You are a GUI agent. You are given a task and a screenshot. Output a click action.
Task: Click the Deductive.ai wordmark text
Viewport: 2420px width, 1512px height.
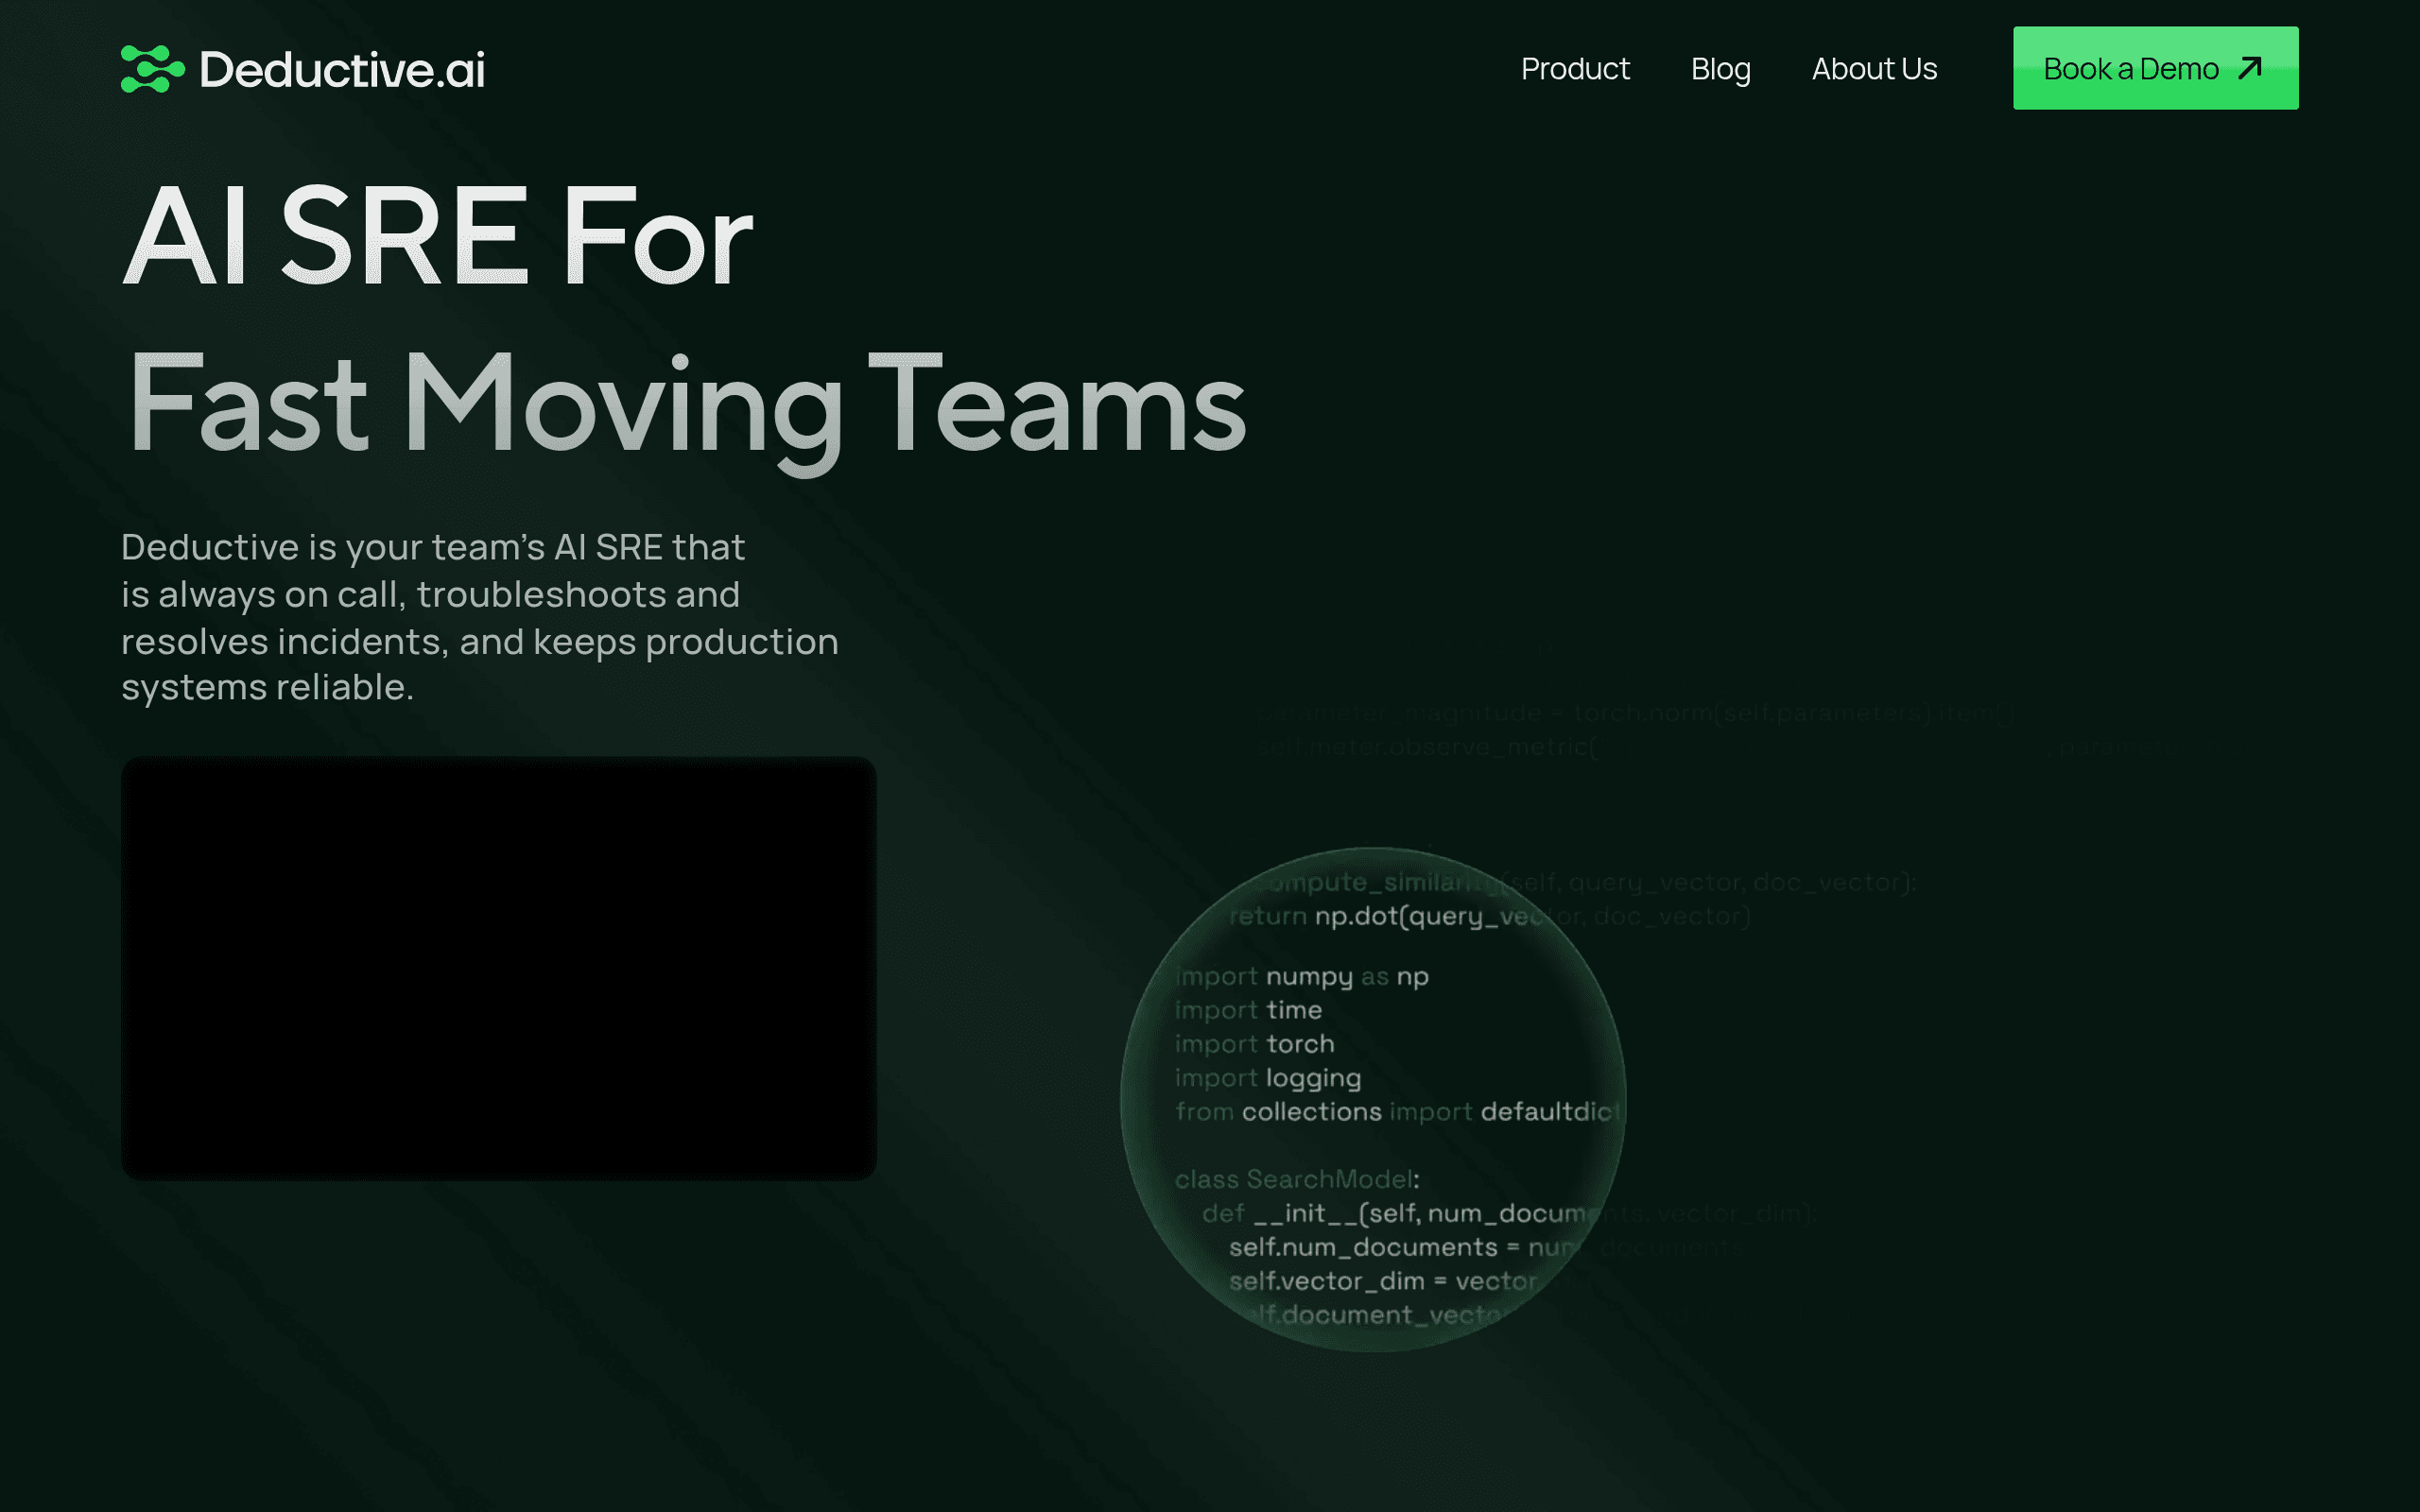point(342,69)
